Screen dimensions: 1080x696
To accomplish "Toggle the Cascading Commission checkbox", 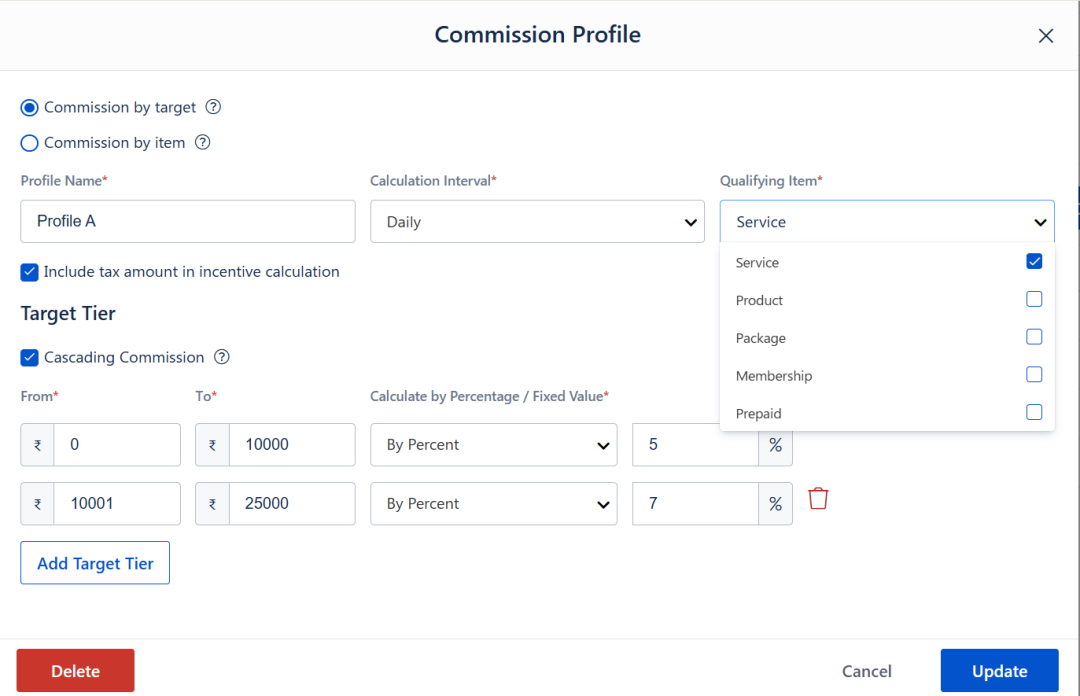I will (30, 357).
